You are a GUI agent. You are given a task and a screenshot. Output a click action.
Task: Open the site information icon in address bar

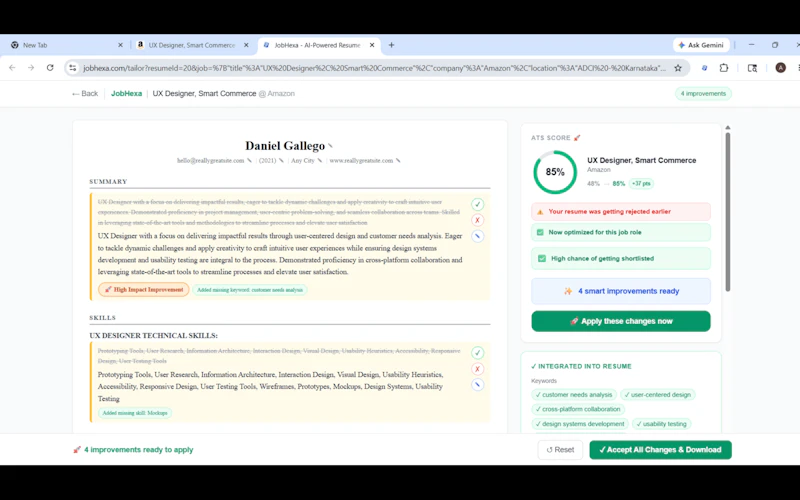[x=73, y=68]
